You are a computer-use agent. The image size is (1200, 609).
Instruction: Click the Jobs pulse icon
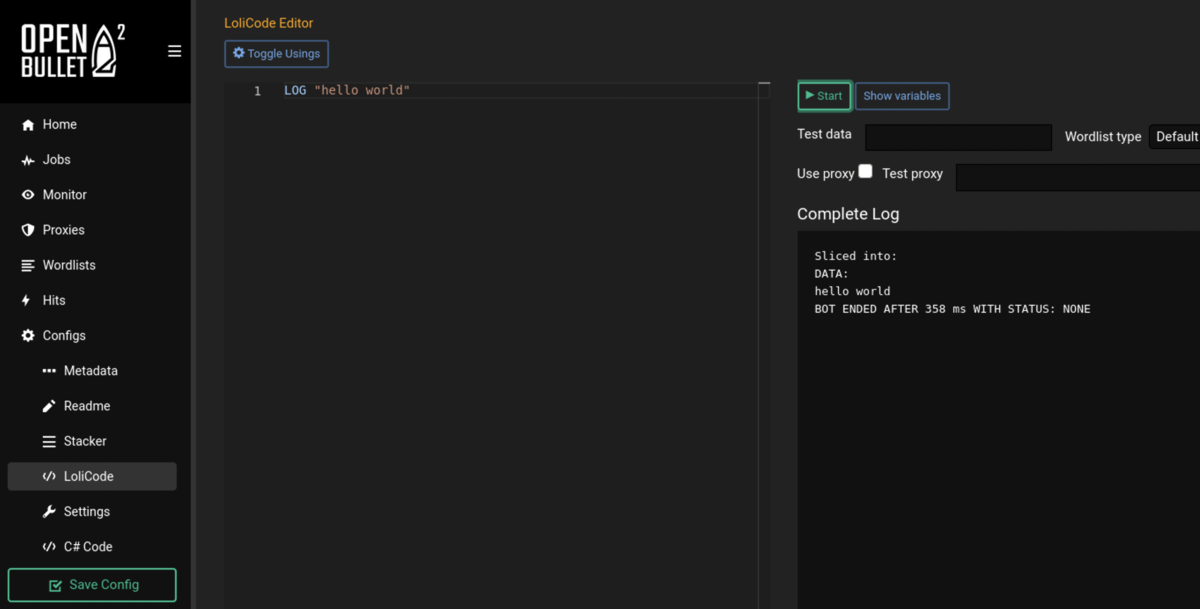click(x=28, y=160)
